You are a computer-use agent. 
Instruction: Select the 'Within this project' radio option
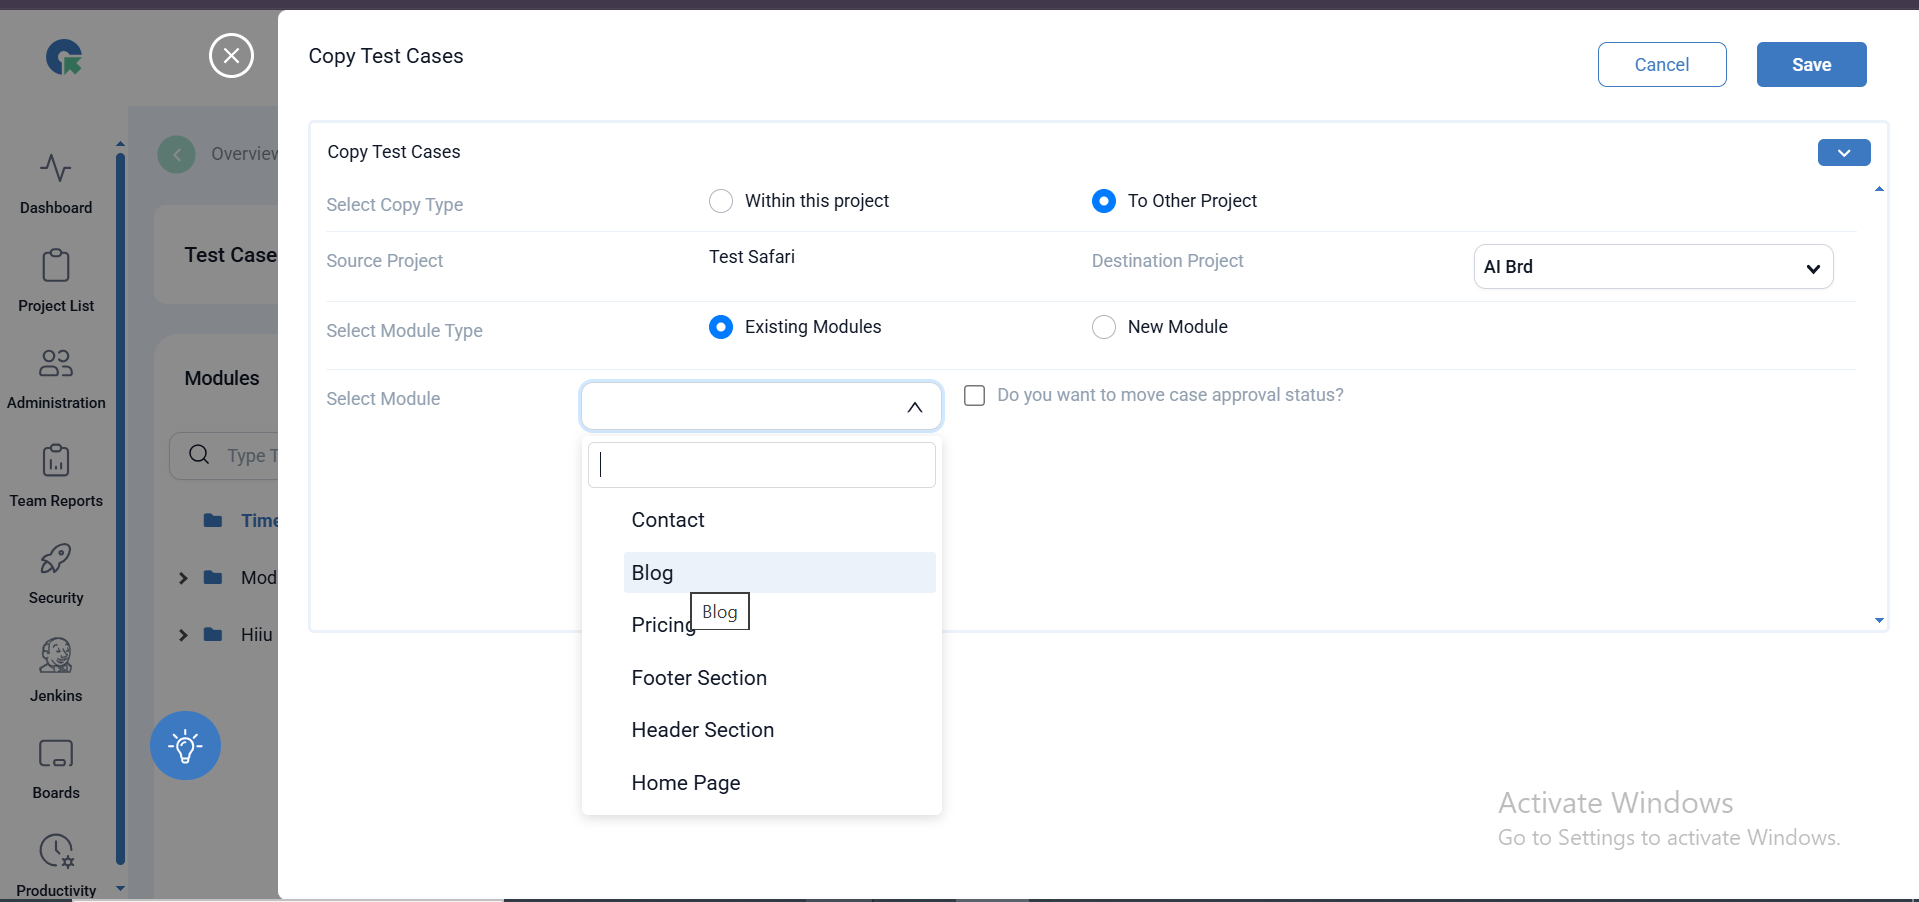click(721, 201)
